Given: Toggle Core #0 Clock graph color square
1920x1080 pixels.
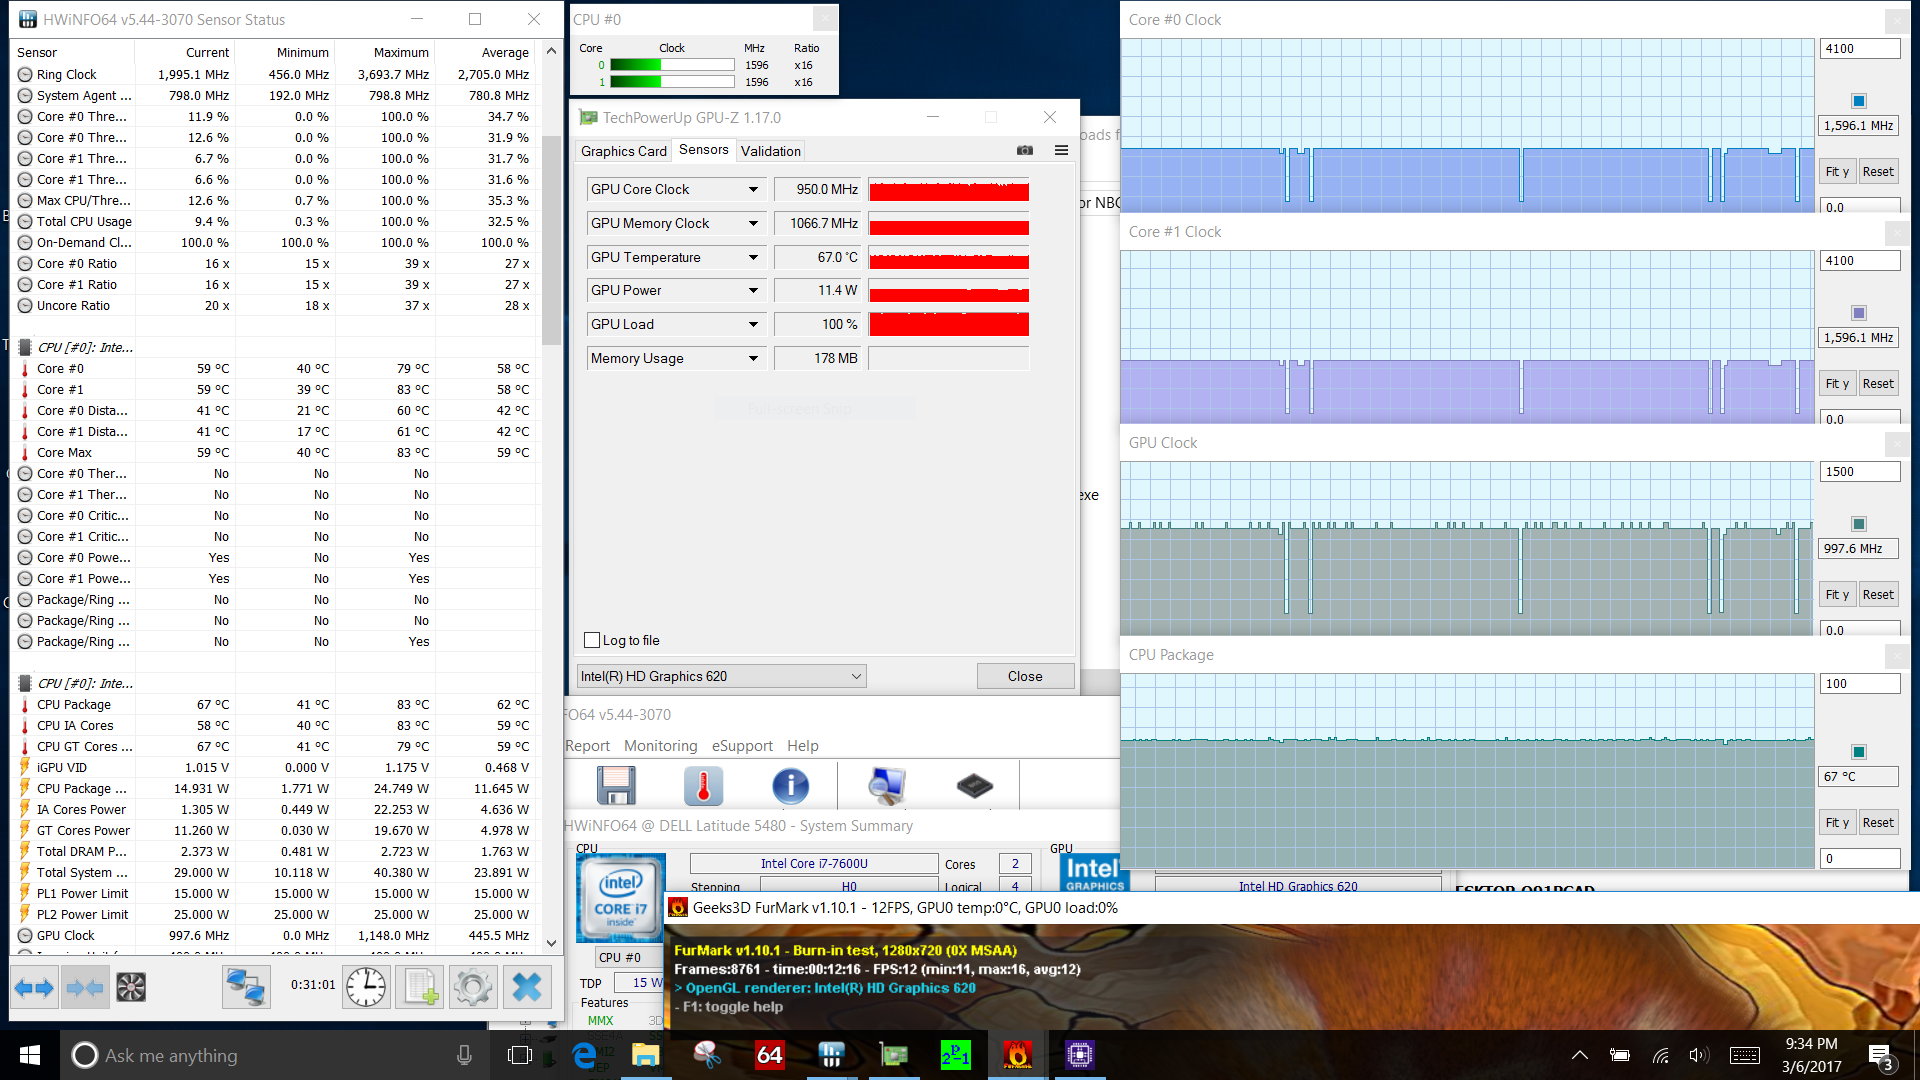Looking at the screenshot, I should [x=1858, y=101].
